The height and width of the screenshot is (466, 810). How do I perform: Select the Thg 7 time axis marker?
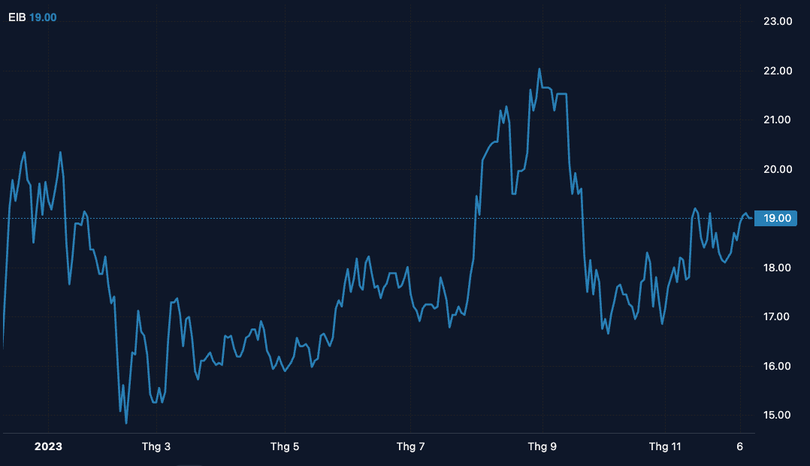tap(410, 446)
